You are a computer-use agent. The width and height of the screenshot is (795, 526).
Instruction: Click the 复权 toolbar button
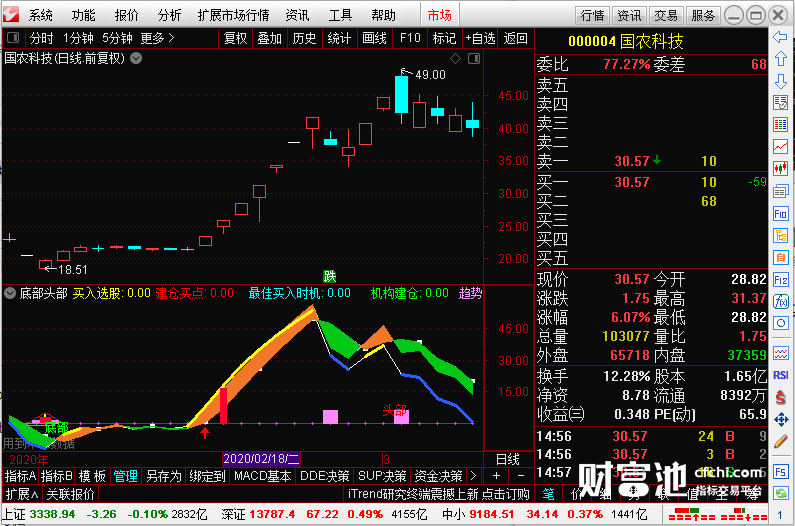pyautogui.click(x=235, y=38)
